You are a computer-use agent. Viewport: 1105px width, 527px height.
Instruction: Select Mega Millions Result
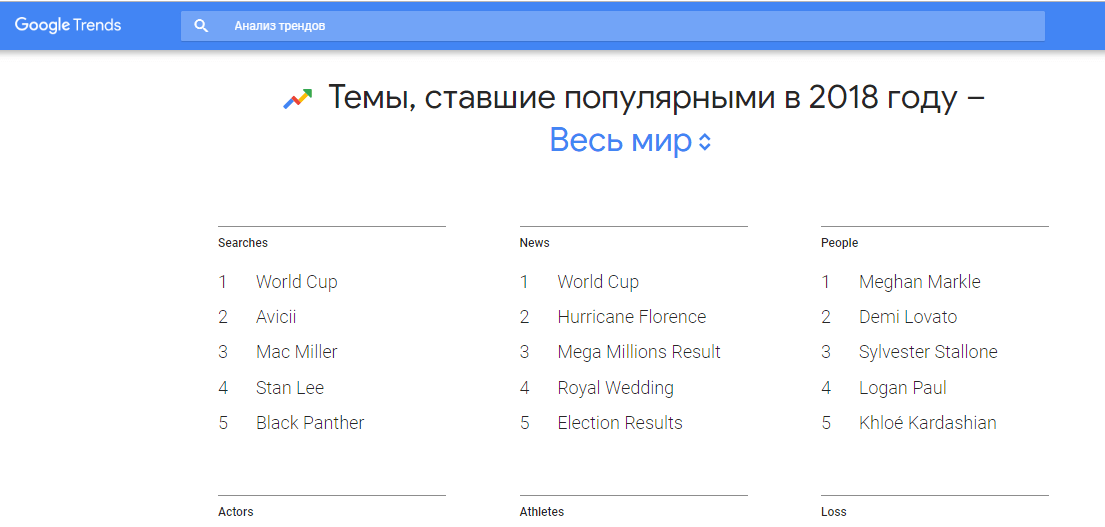click(639, 352)
